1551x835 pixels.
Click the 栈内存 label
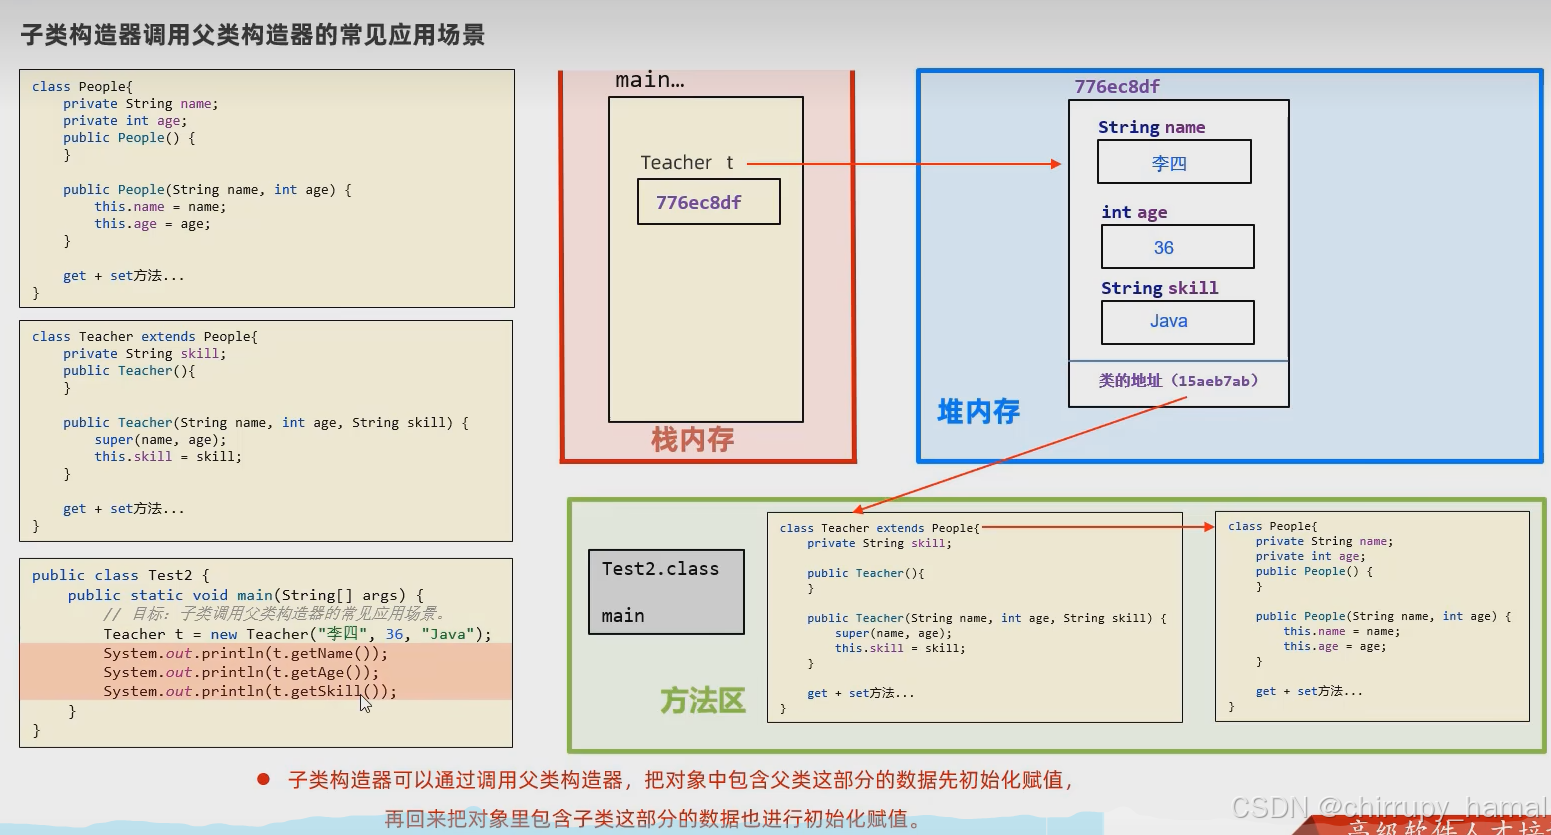pyautogui.click(x=693, y=439)
